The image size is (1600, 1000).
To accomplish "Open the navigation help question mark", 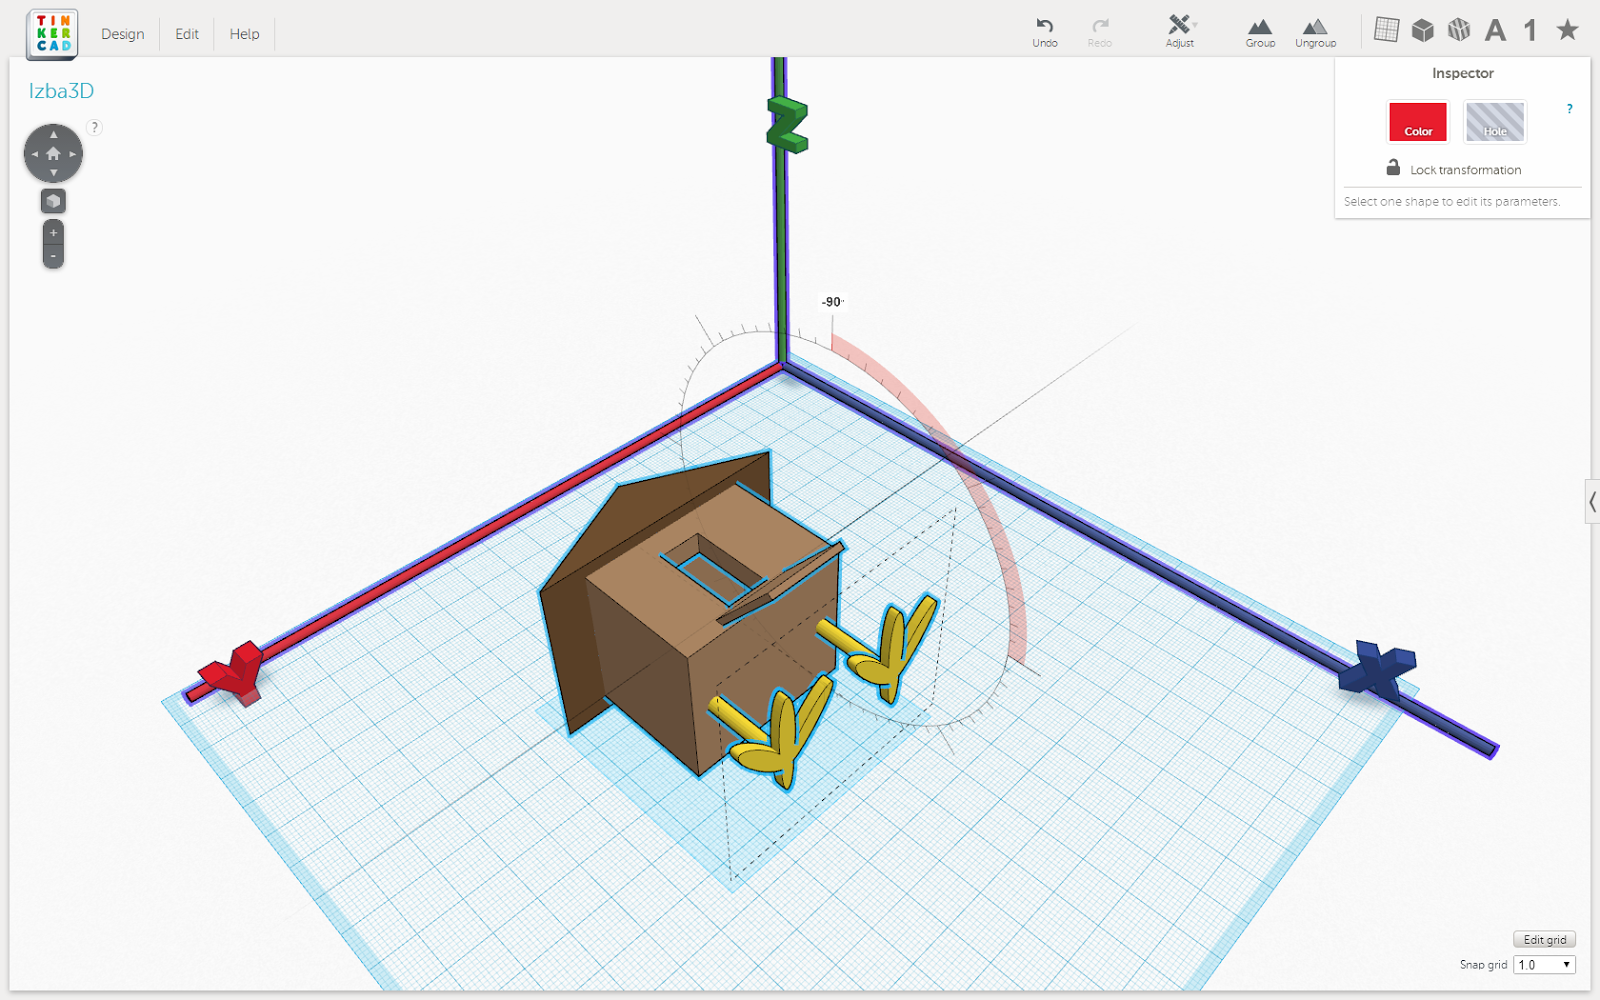I will (94, 127).
